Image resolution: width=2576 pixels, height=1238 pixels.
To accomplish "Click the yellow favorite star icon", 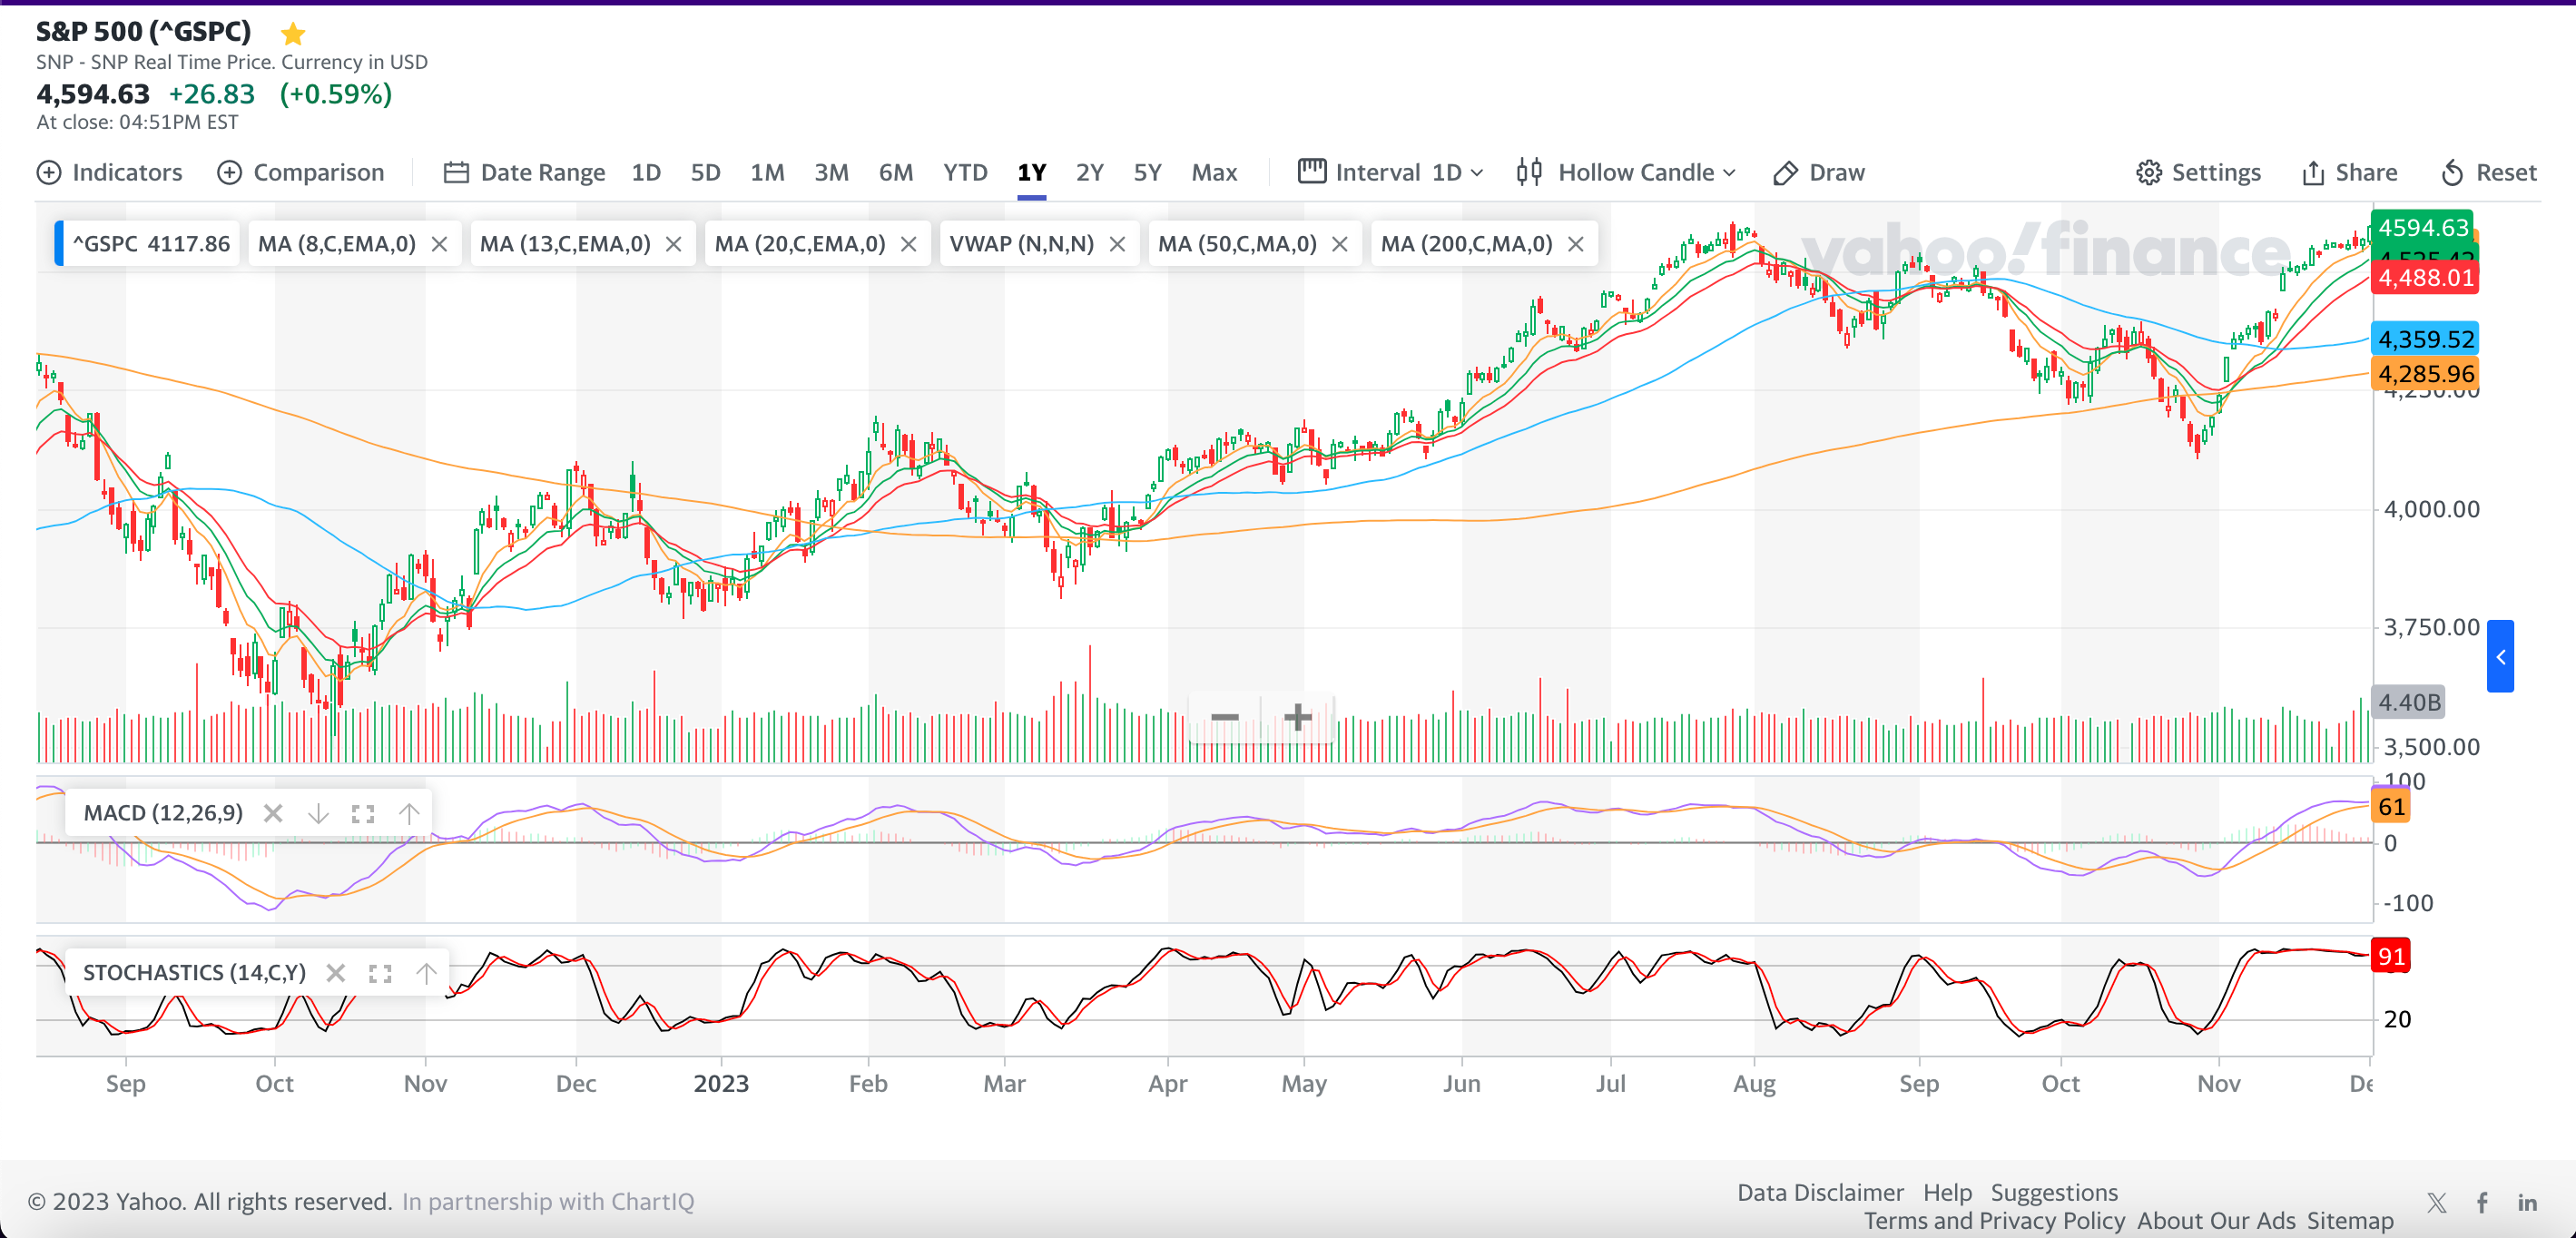I will (x=293, y=35).
